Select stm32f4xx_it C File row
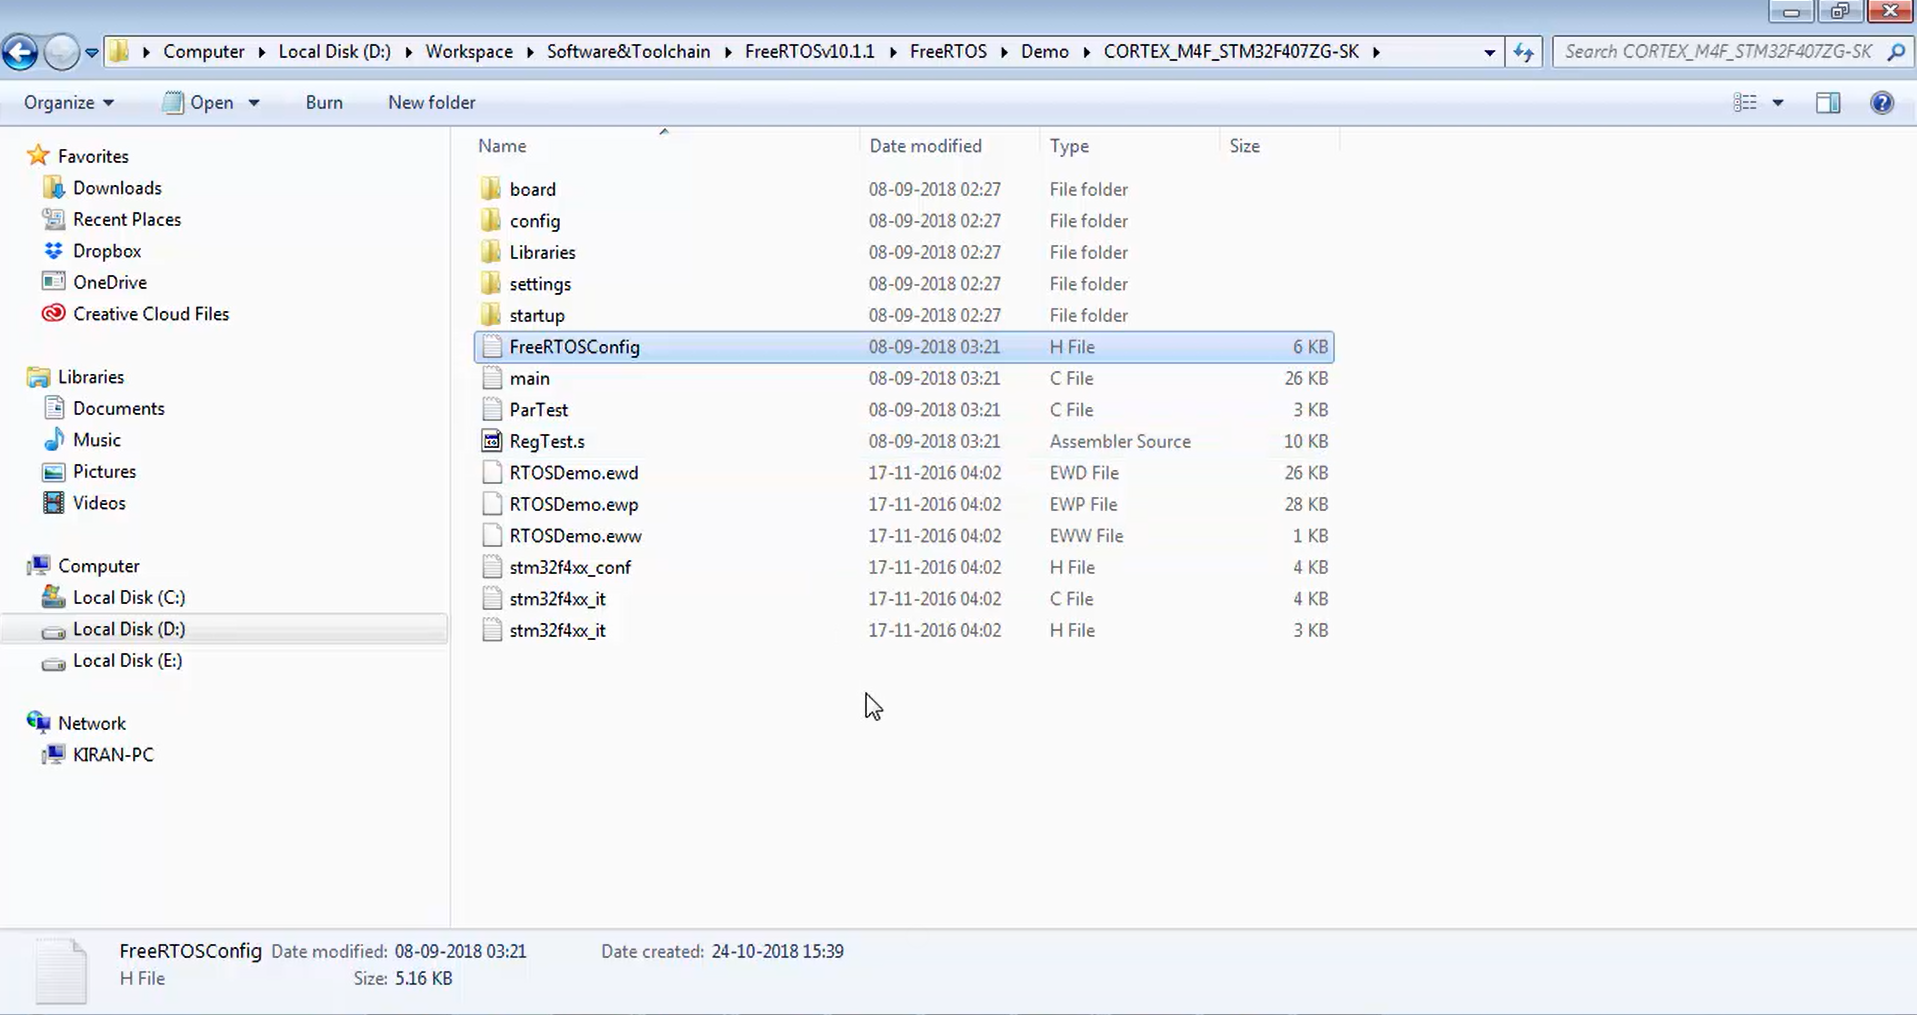Screen dimensions: 1917x1015 tap(904, 599)
